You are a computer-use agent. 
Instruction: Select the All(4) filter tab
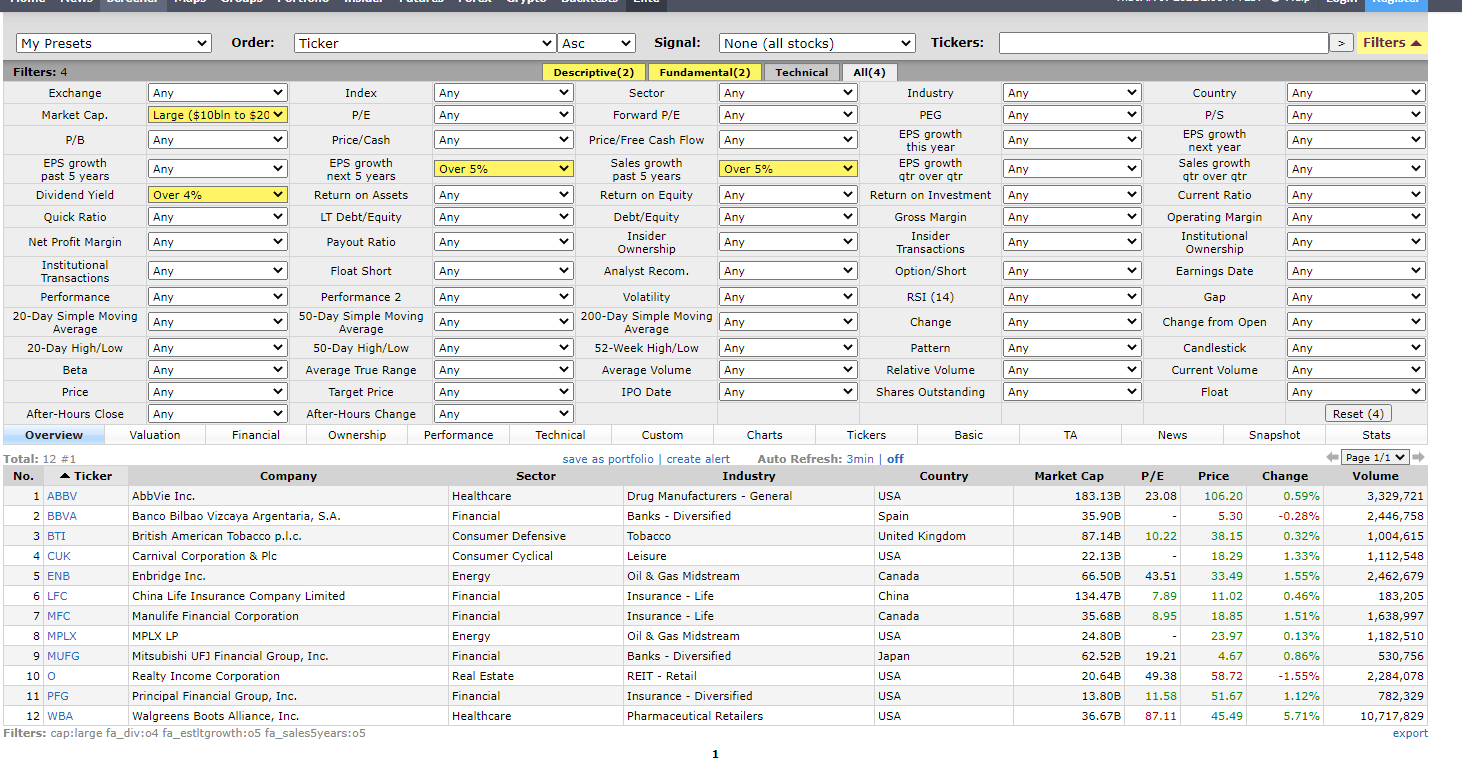(x=869, y=72)
